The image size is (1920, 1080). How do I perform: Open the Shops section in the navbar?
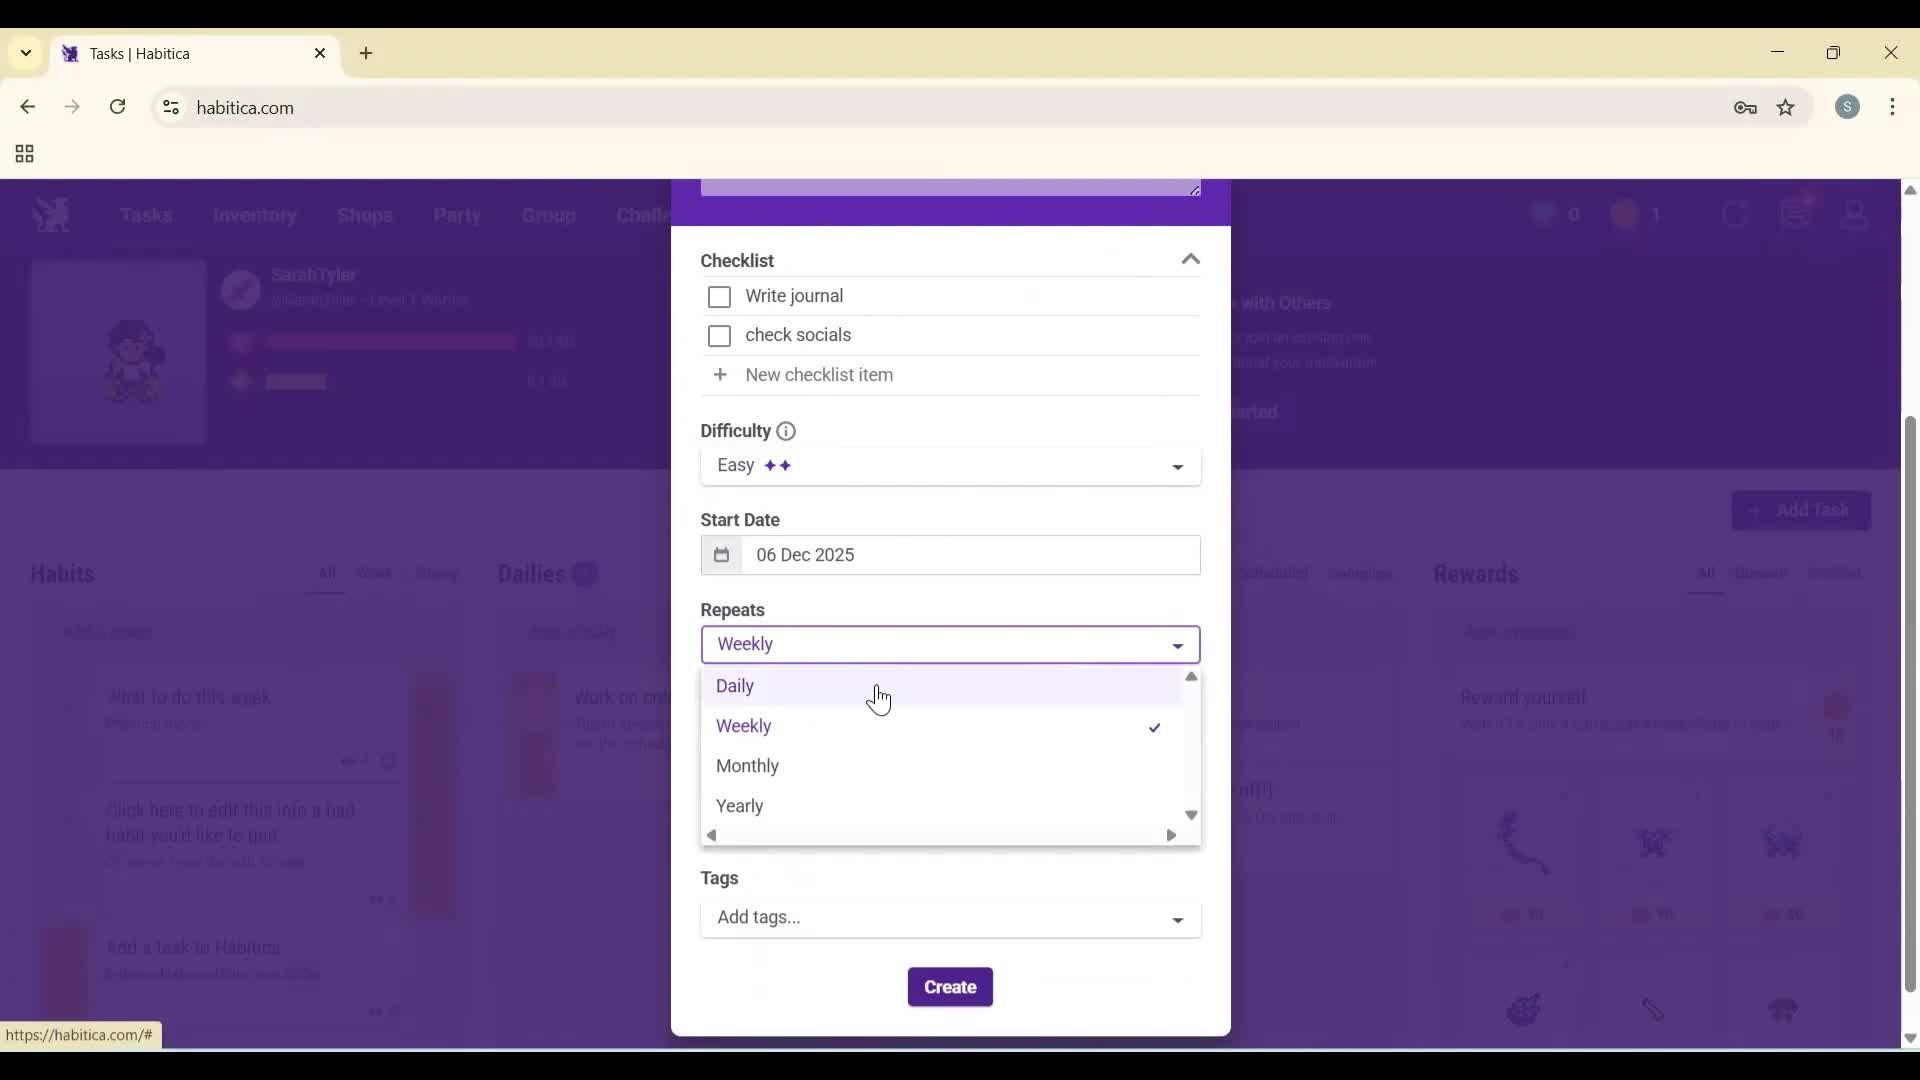coord(366,215)
